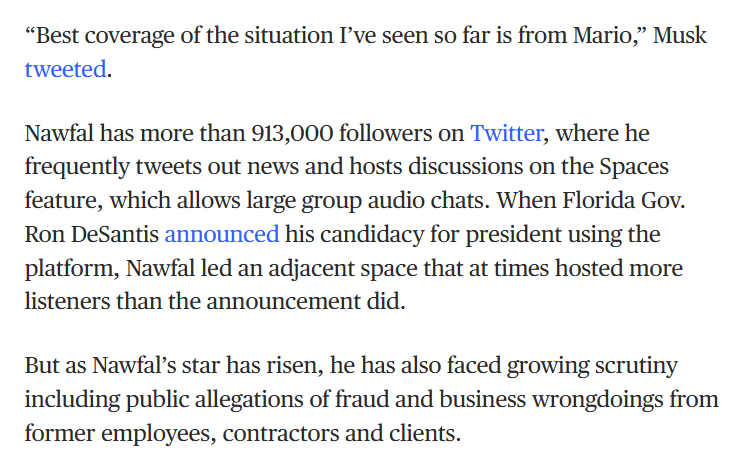The width and height of the screenshot is (745, 468).
Task: Click the "announced" link
Action: [x=221, y=235]
